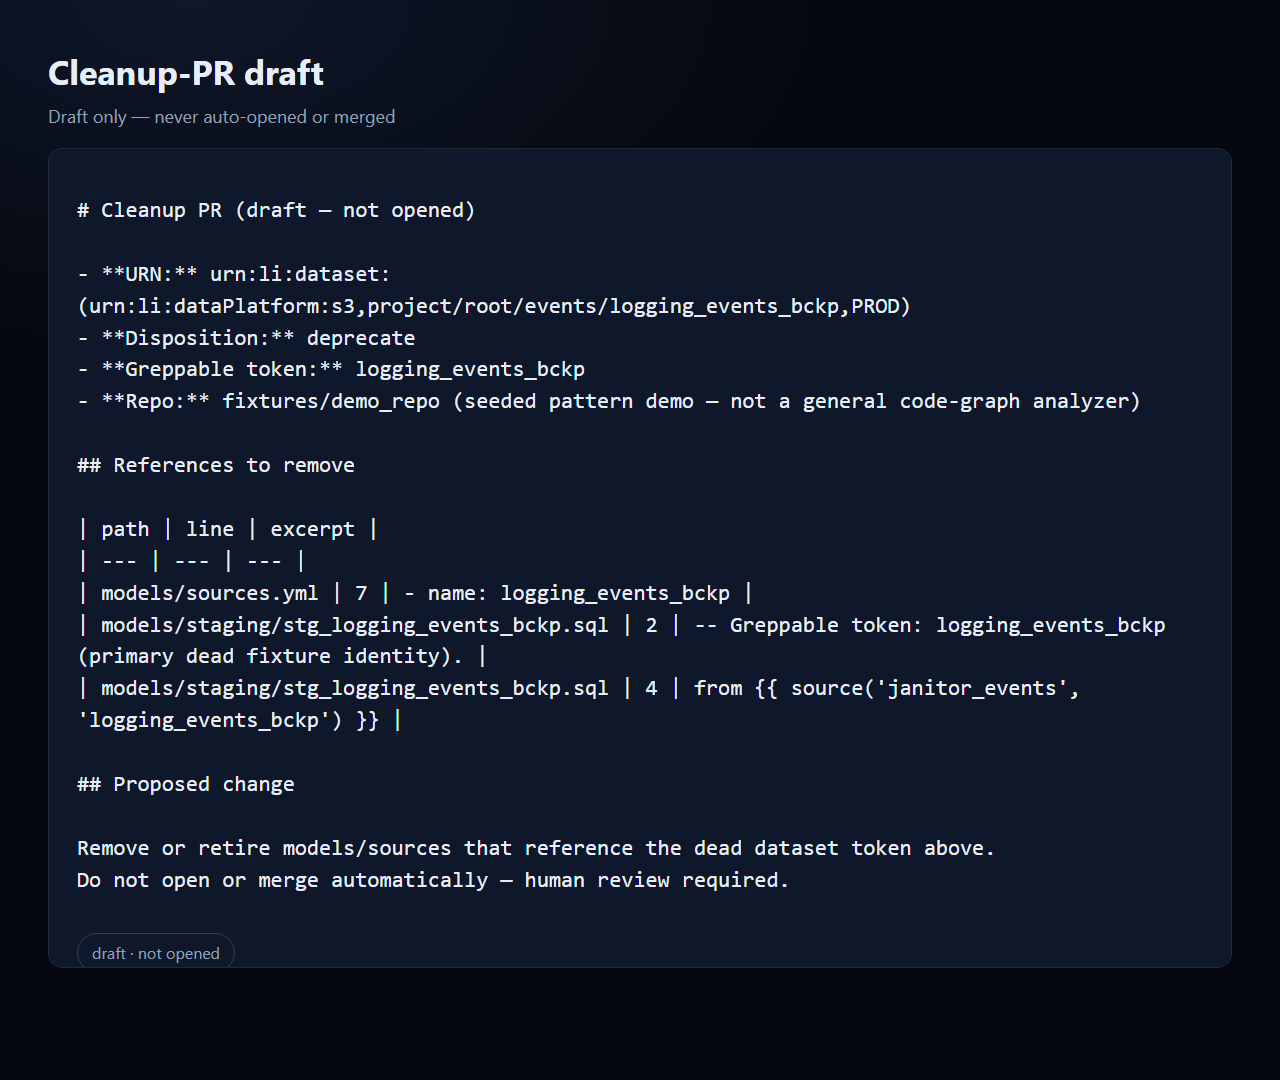Click the dataPlatform:s3 path line
The image size is (1280, 1080).
pos(494,306)
